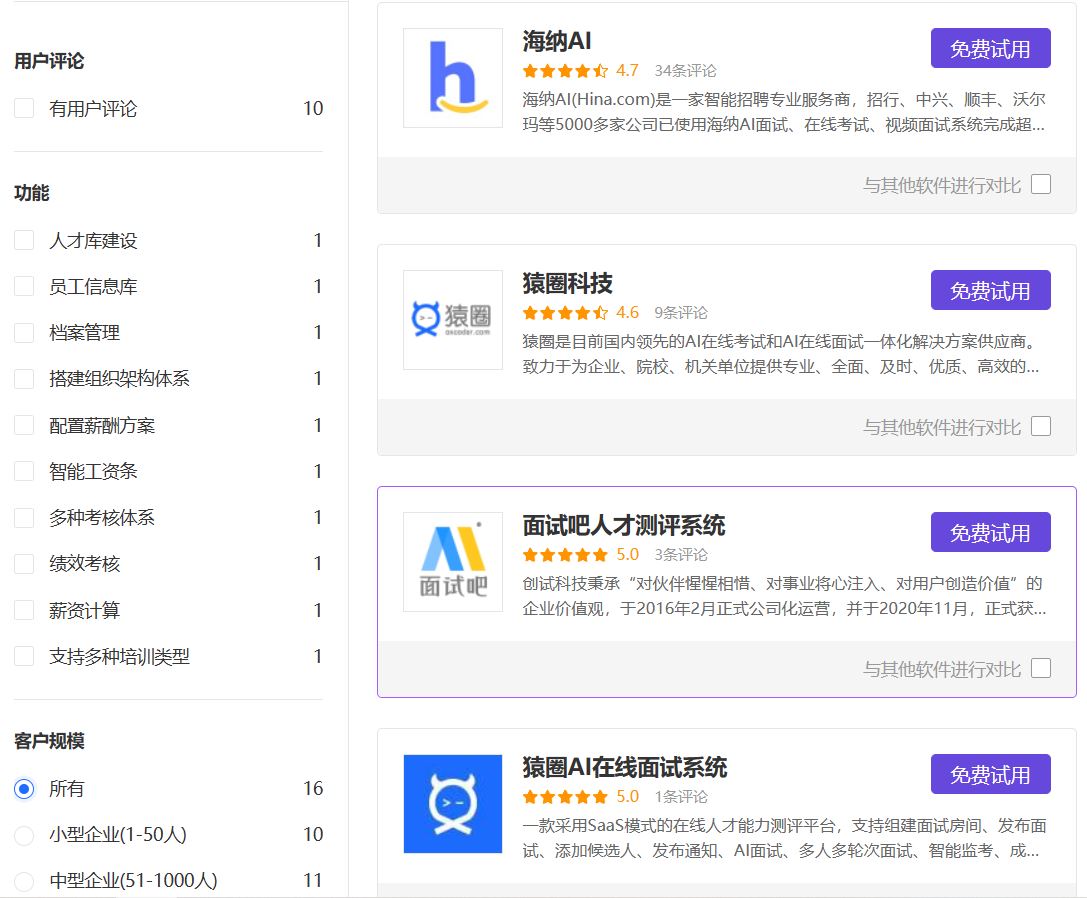
Task: Click the star rating for 猿圈AI在线面试系统
Action: [x=565, y=797]
